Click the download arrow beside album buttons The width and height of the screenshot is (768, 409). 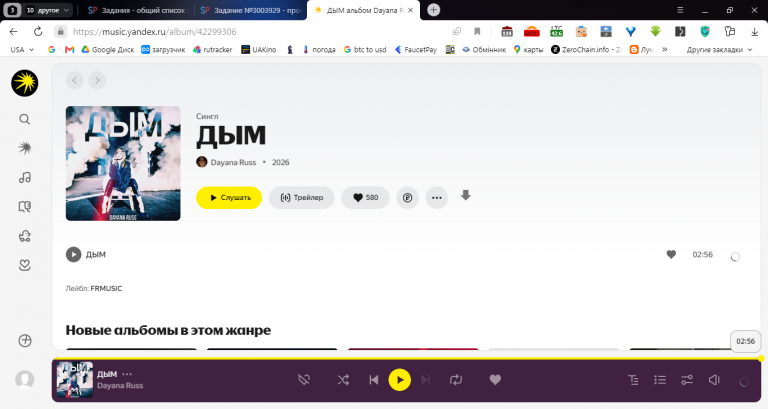[466, 196]
